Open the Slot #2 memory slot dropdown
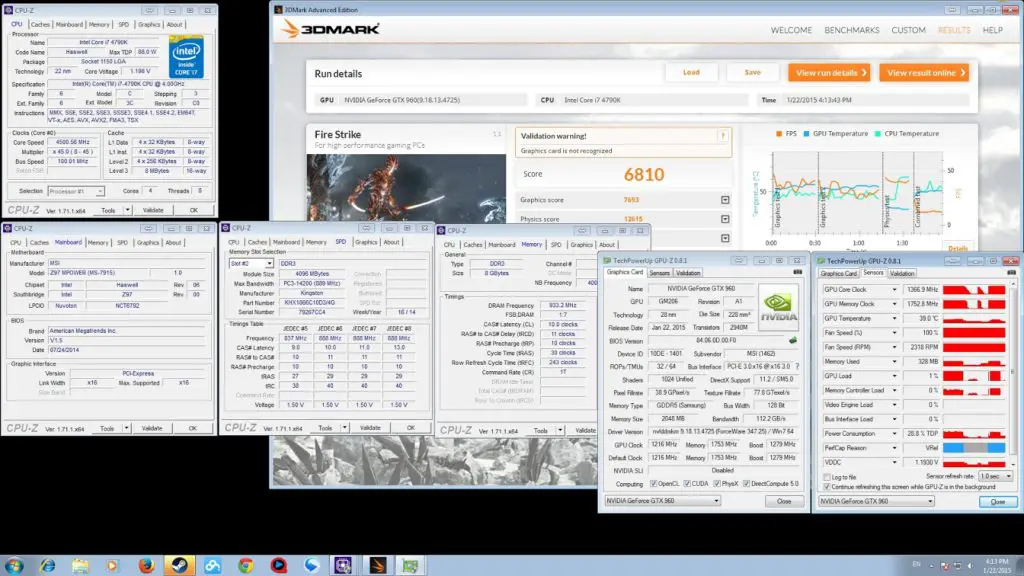 [251, 263]
